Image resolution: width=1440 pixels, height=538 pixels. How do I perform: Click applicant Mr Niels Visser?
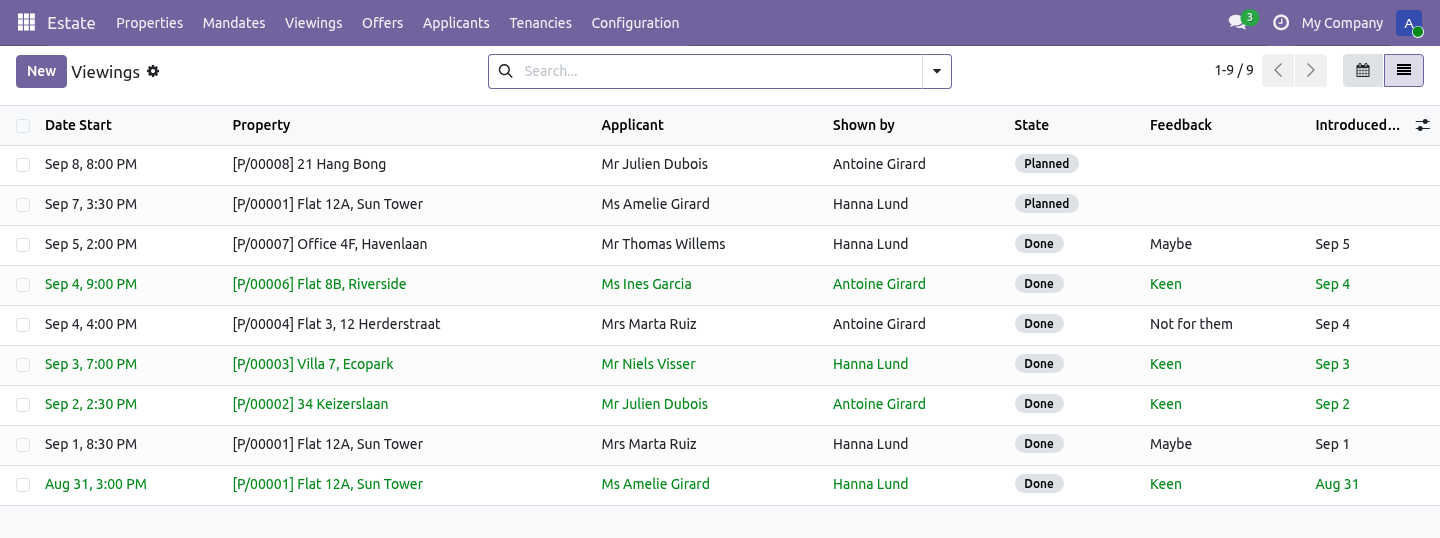[648, 364]
